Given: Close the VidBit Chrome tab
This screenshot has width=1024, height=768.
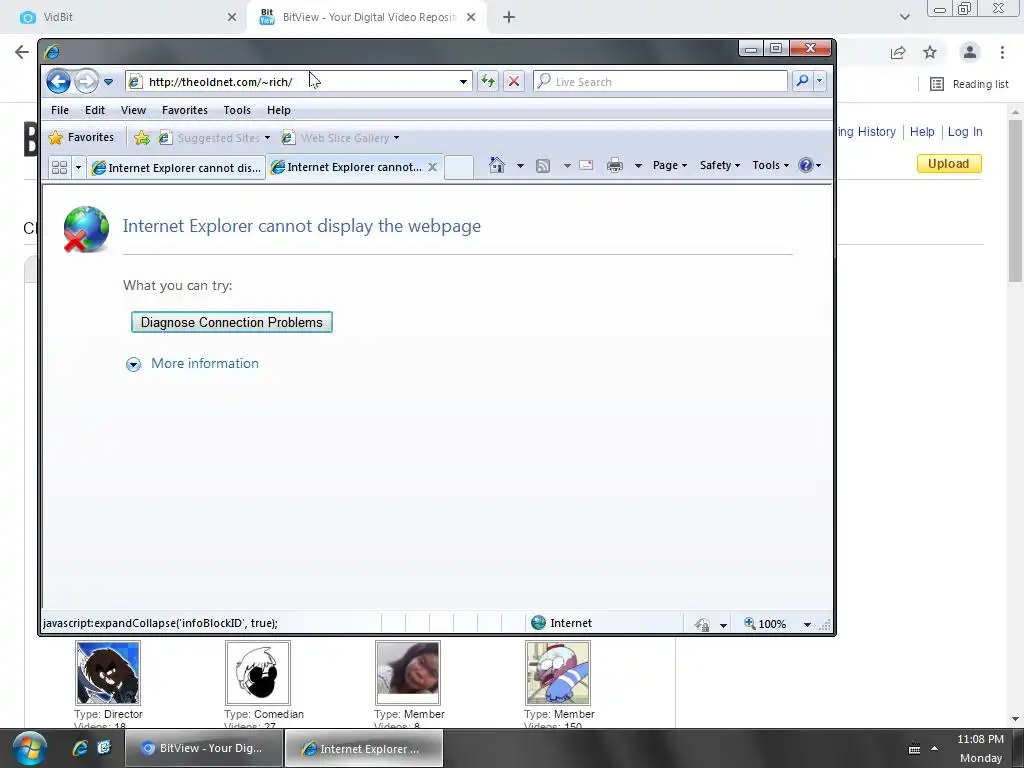Looking at the screenshot, I should pos(232,17).
